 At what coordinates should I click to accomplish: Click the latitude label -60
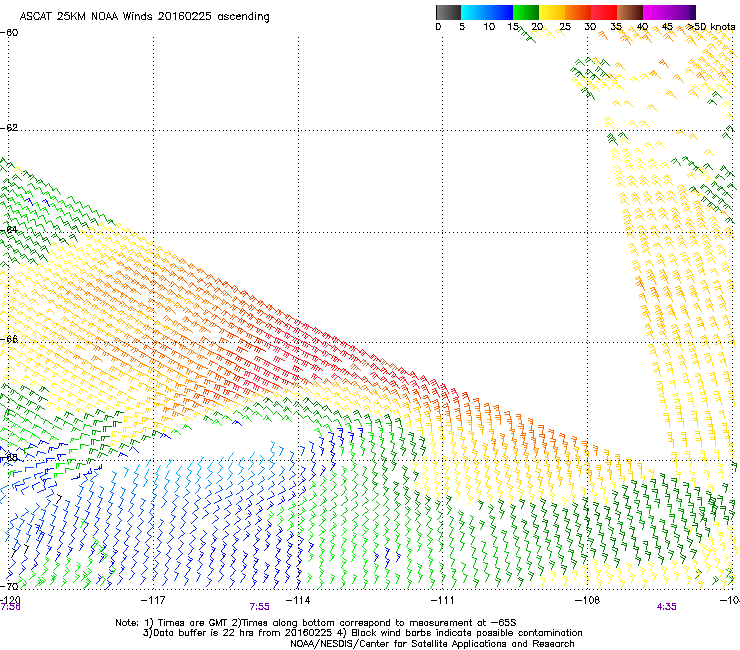(9, 33)
